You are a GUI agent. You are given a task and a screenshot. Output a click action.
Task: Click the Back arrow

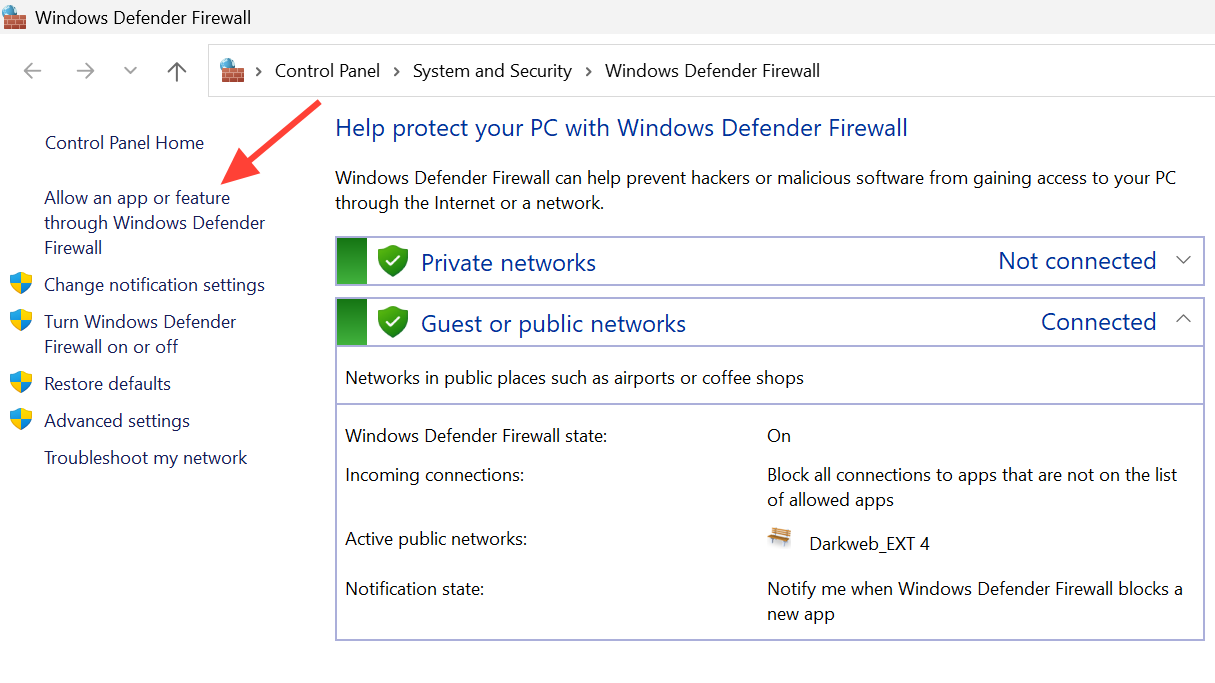(33, 71)
